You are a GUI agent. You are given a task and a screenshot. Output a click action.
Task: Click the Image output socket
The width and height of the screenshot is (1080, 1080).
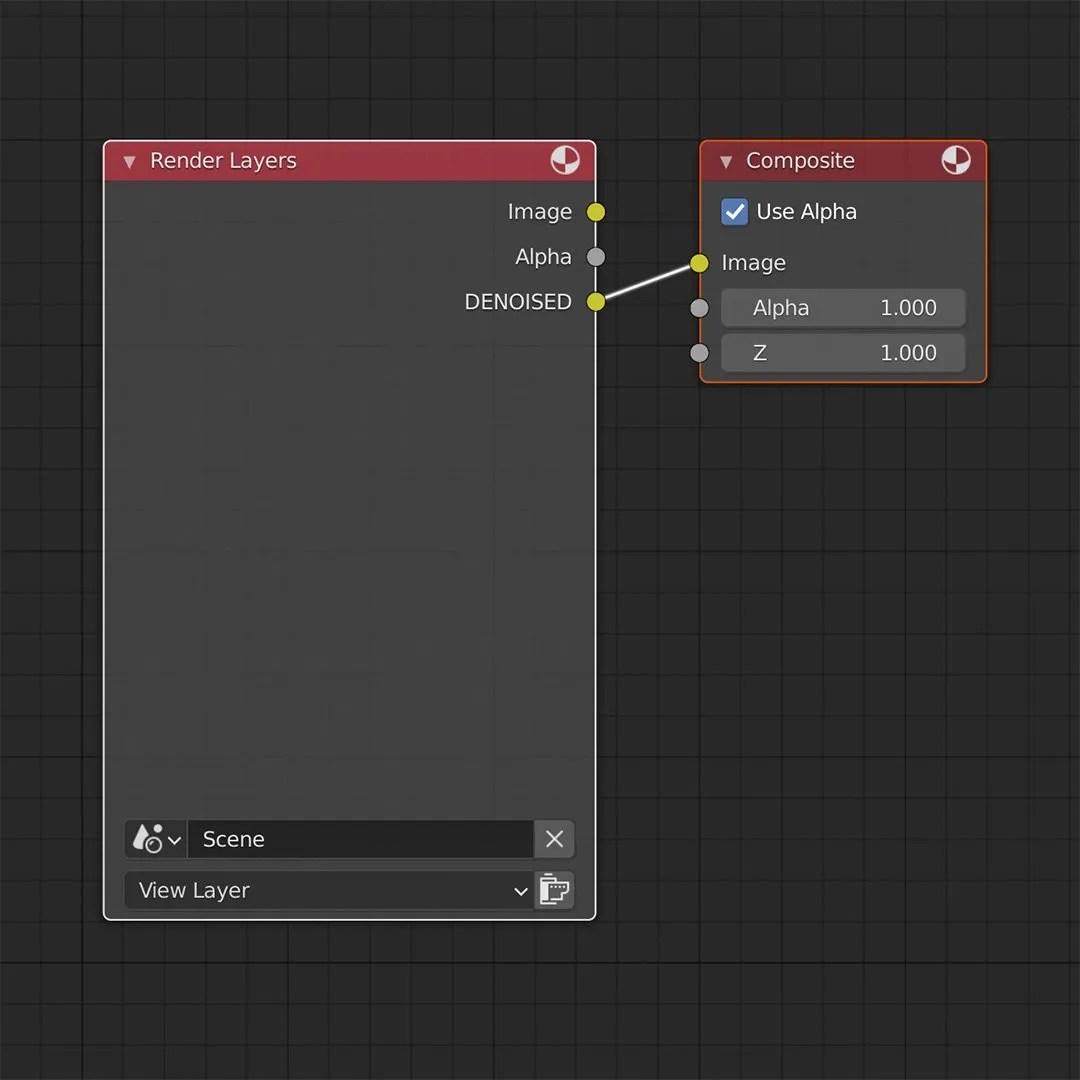click(x=595, y=212)
